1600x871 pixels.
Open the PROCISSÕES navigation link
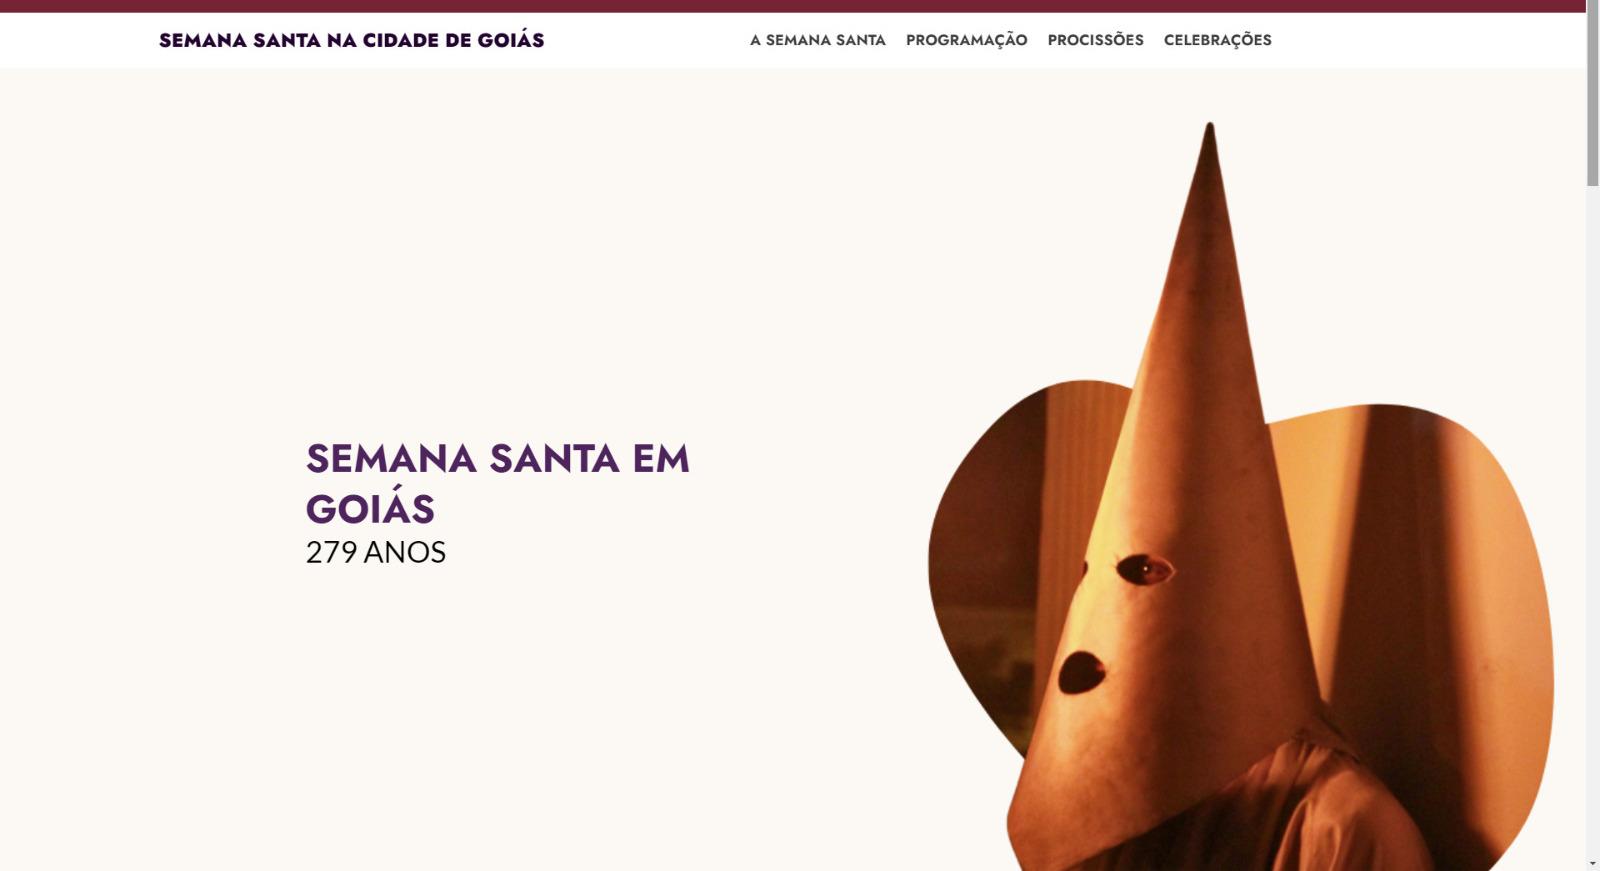pos(1095,40)
